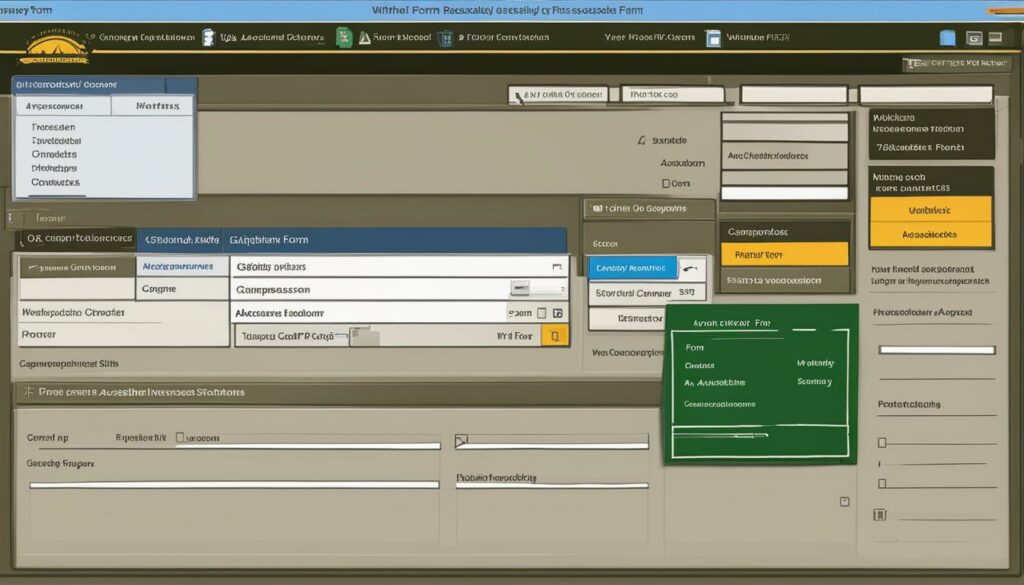
Task: Click the orange square icon ending the fourth form row
Action: click(554, 336)
